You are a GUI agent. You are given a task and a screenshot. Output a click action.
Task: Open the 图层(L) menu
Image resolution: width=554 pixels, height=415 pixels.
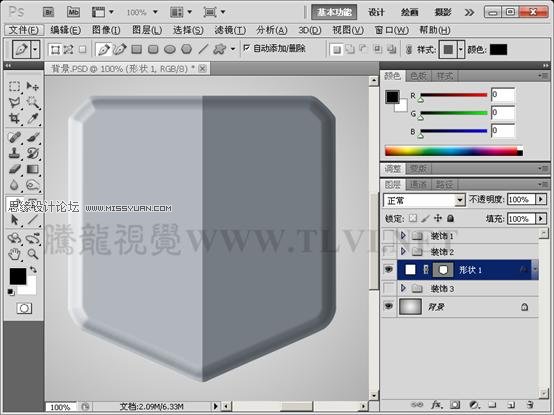pos(147,30)
